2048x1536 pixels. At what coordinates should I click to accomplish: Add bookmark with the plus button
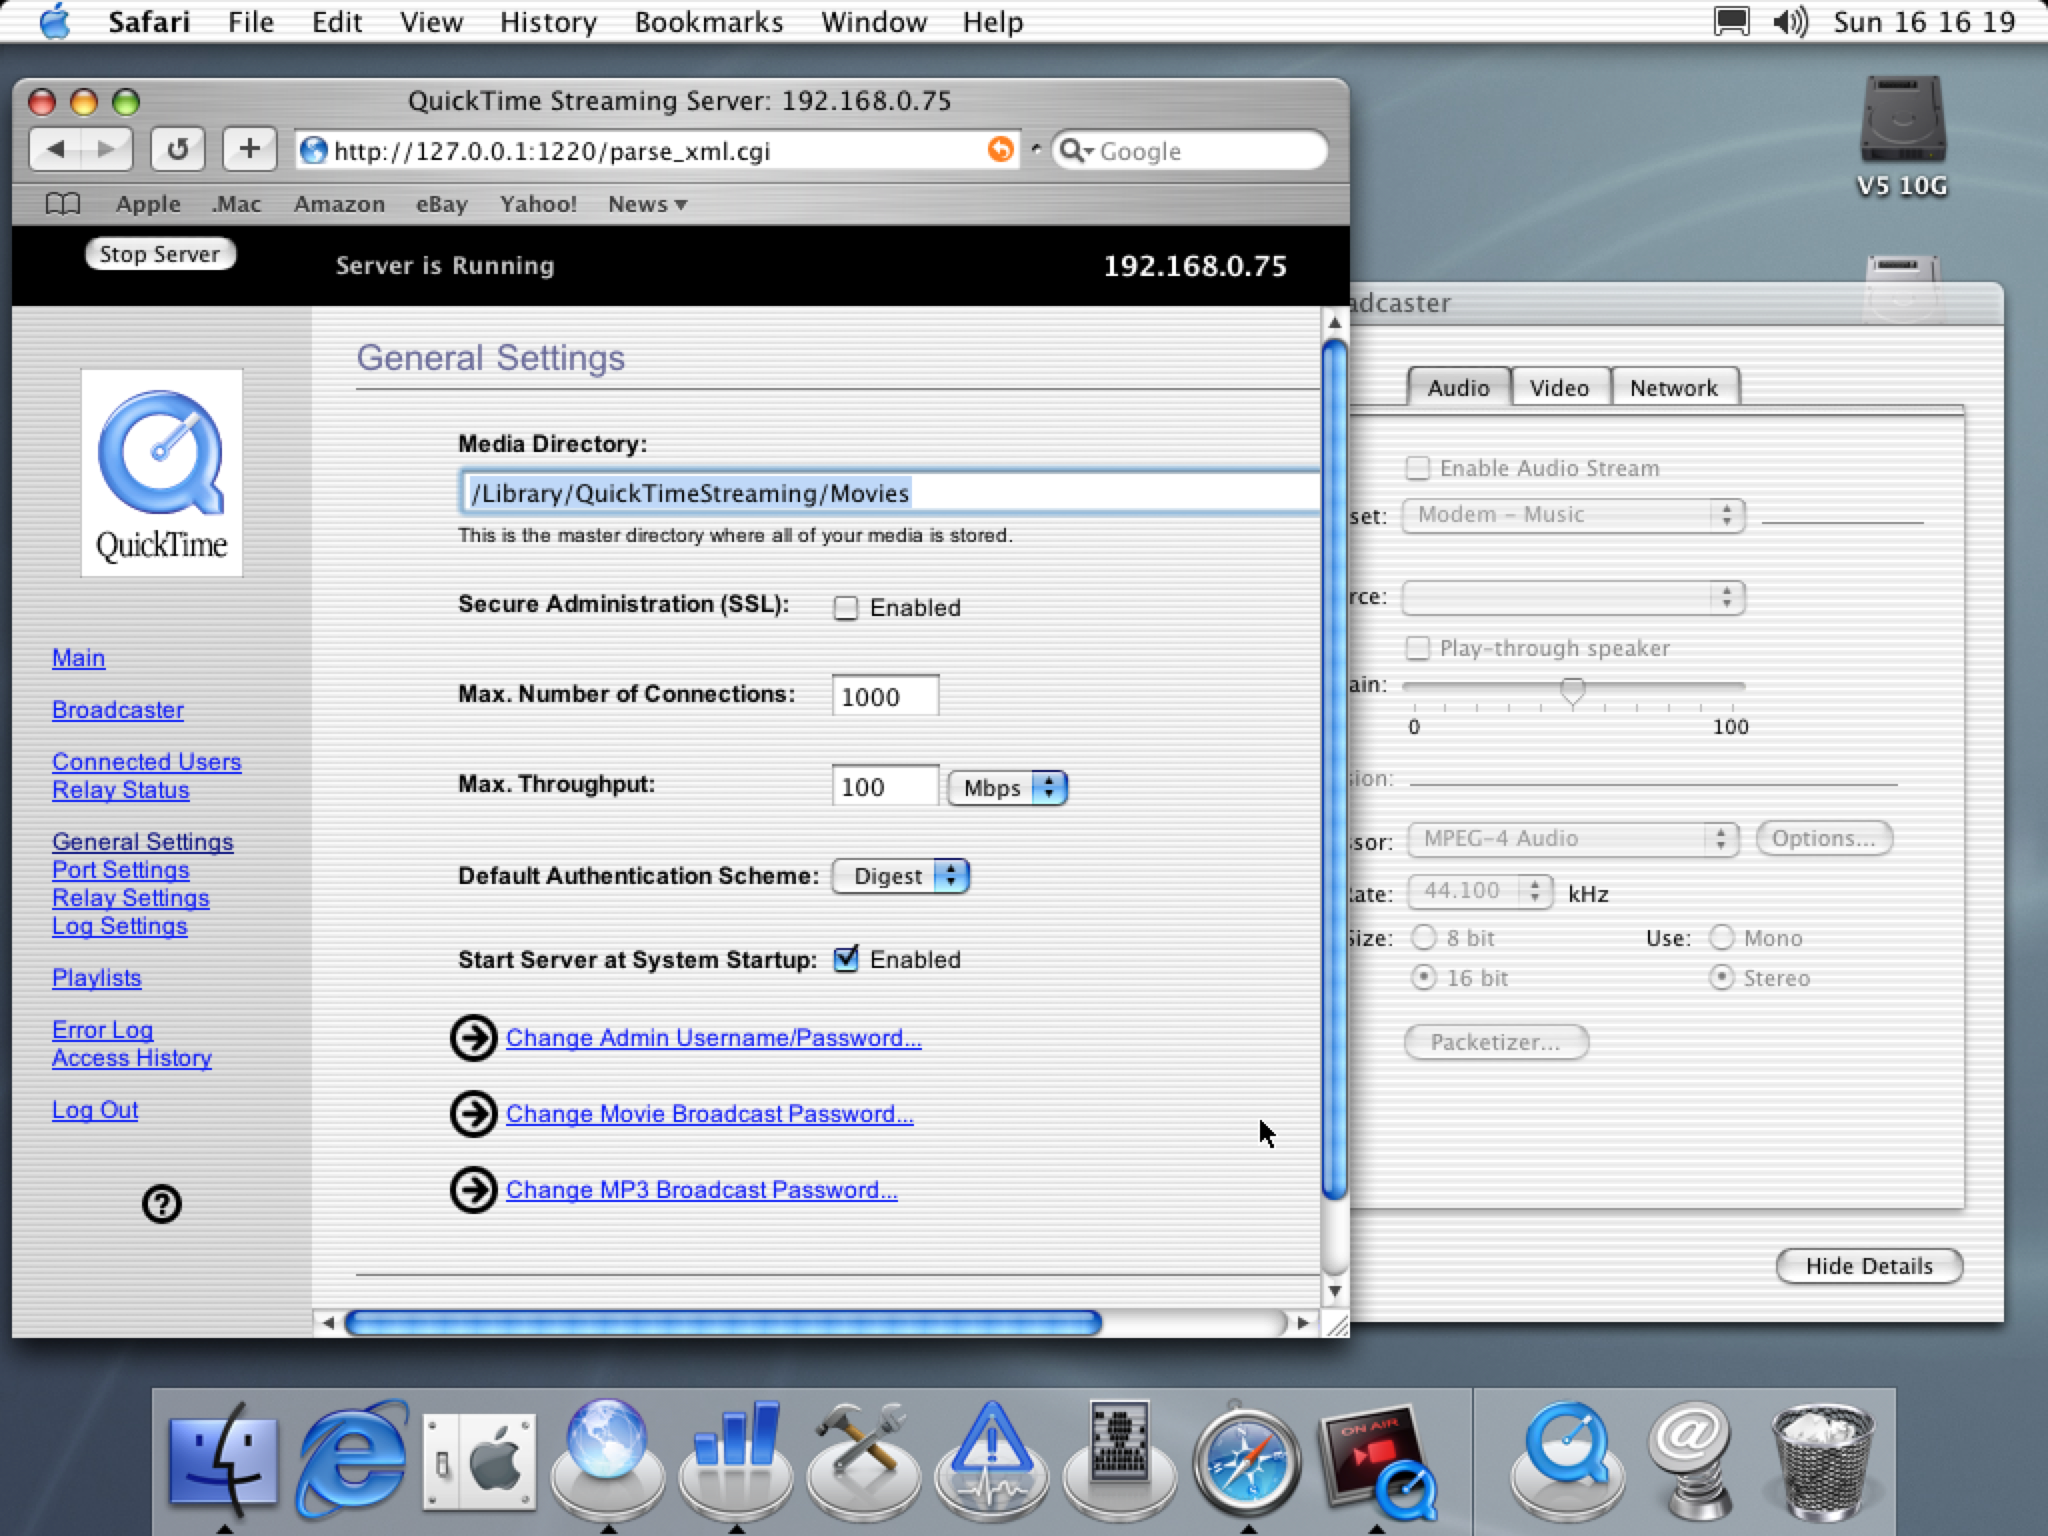tap(249, 150)
